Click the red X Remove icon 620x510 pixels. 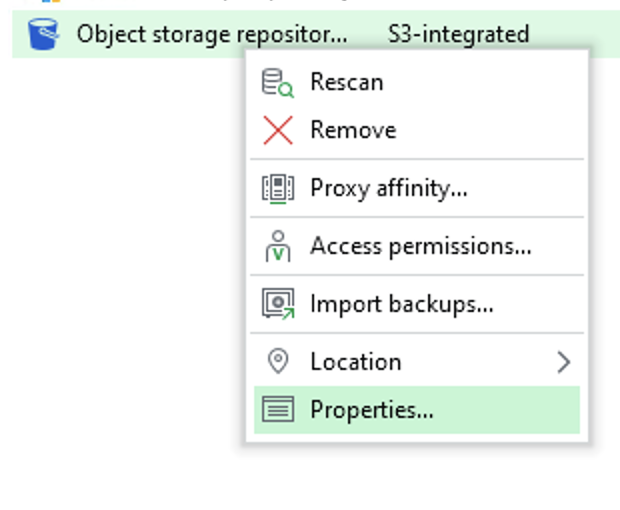278,130
